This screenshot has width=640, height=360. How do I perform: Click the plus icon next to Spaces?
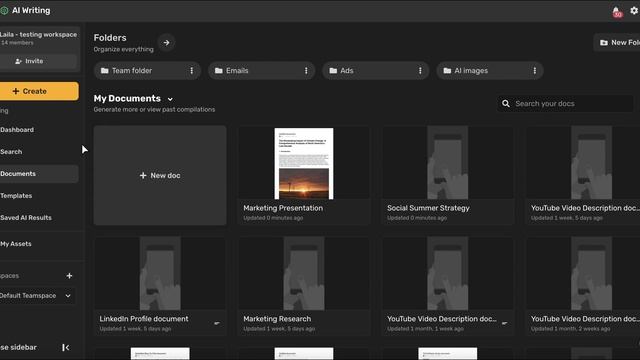point(69,276)
